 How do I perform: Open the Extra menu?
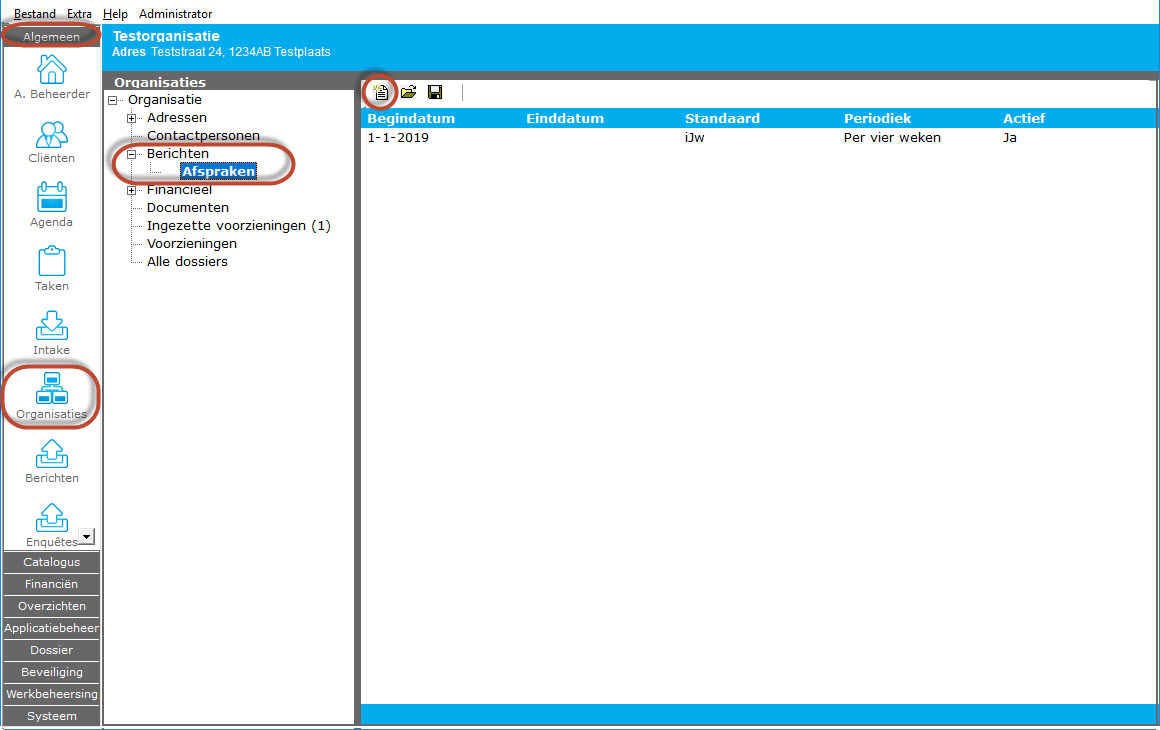[79, 14]
